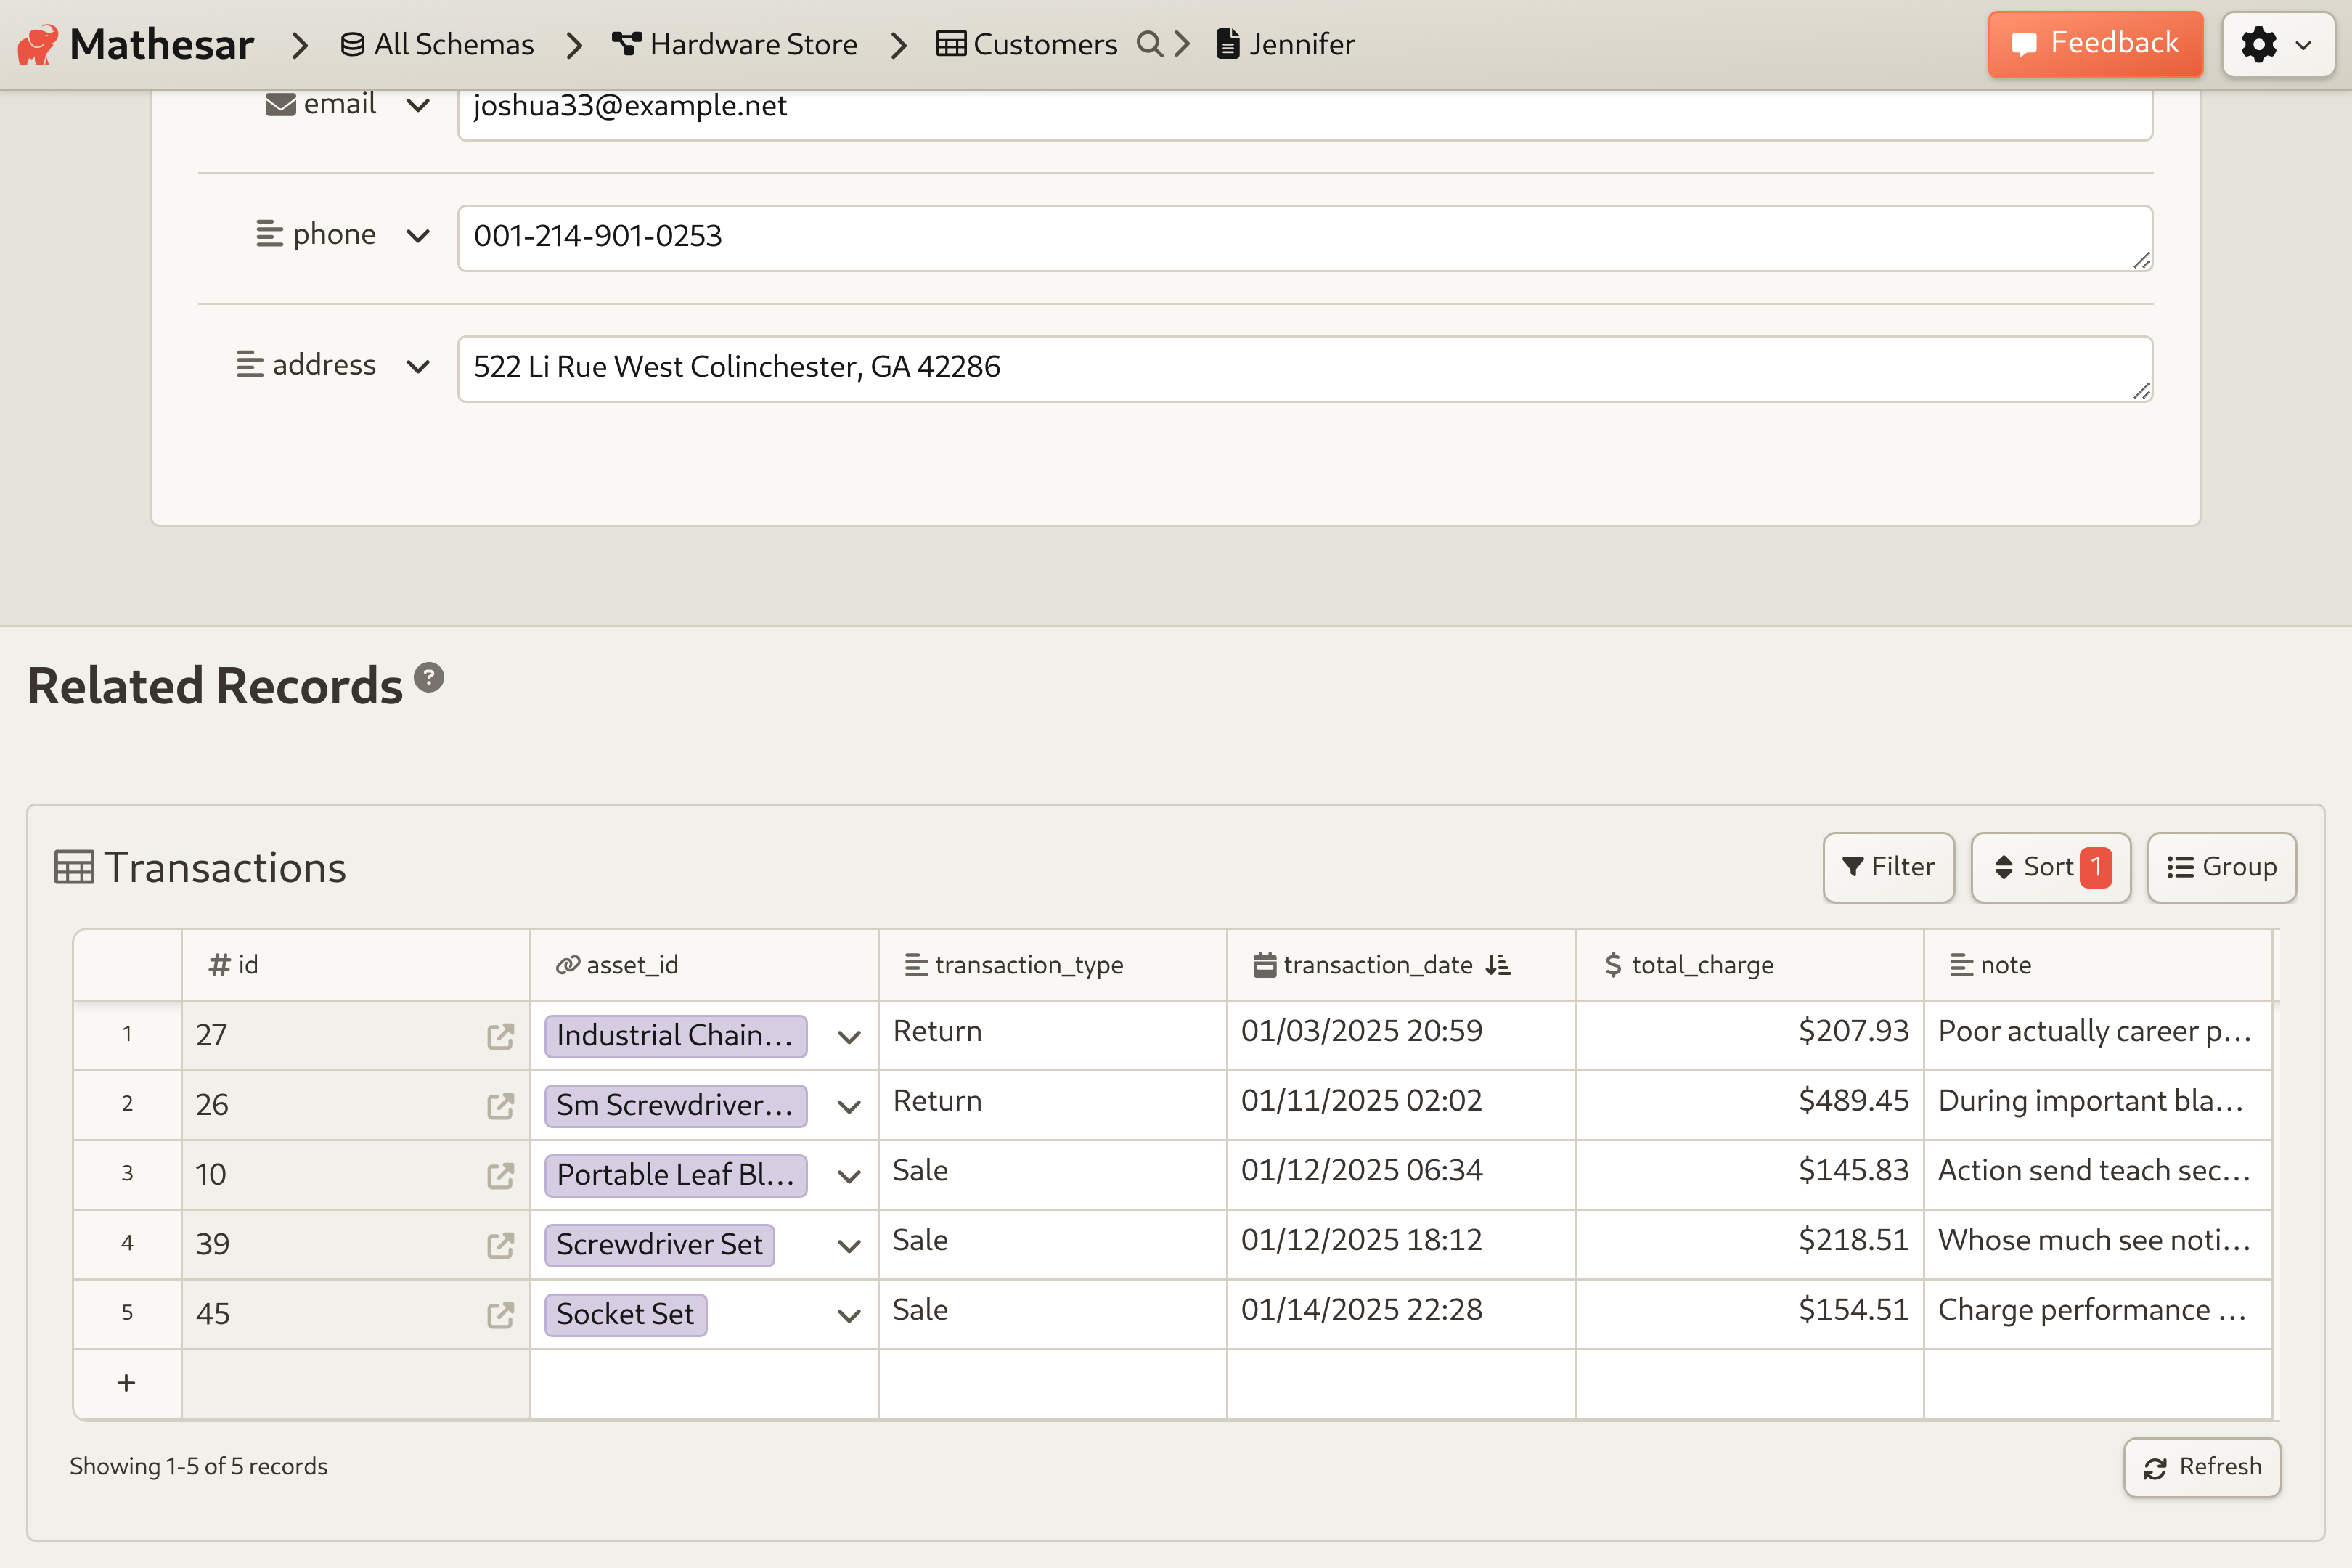
Task: Select the id column header
Action: (355, 965)
